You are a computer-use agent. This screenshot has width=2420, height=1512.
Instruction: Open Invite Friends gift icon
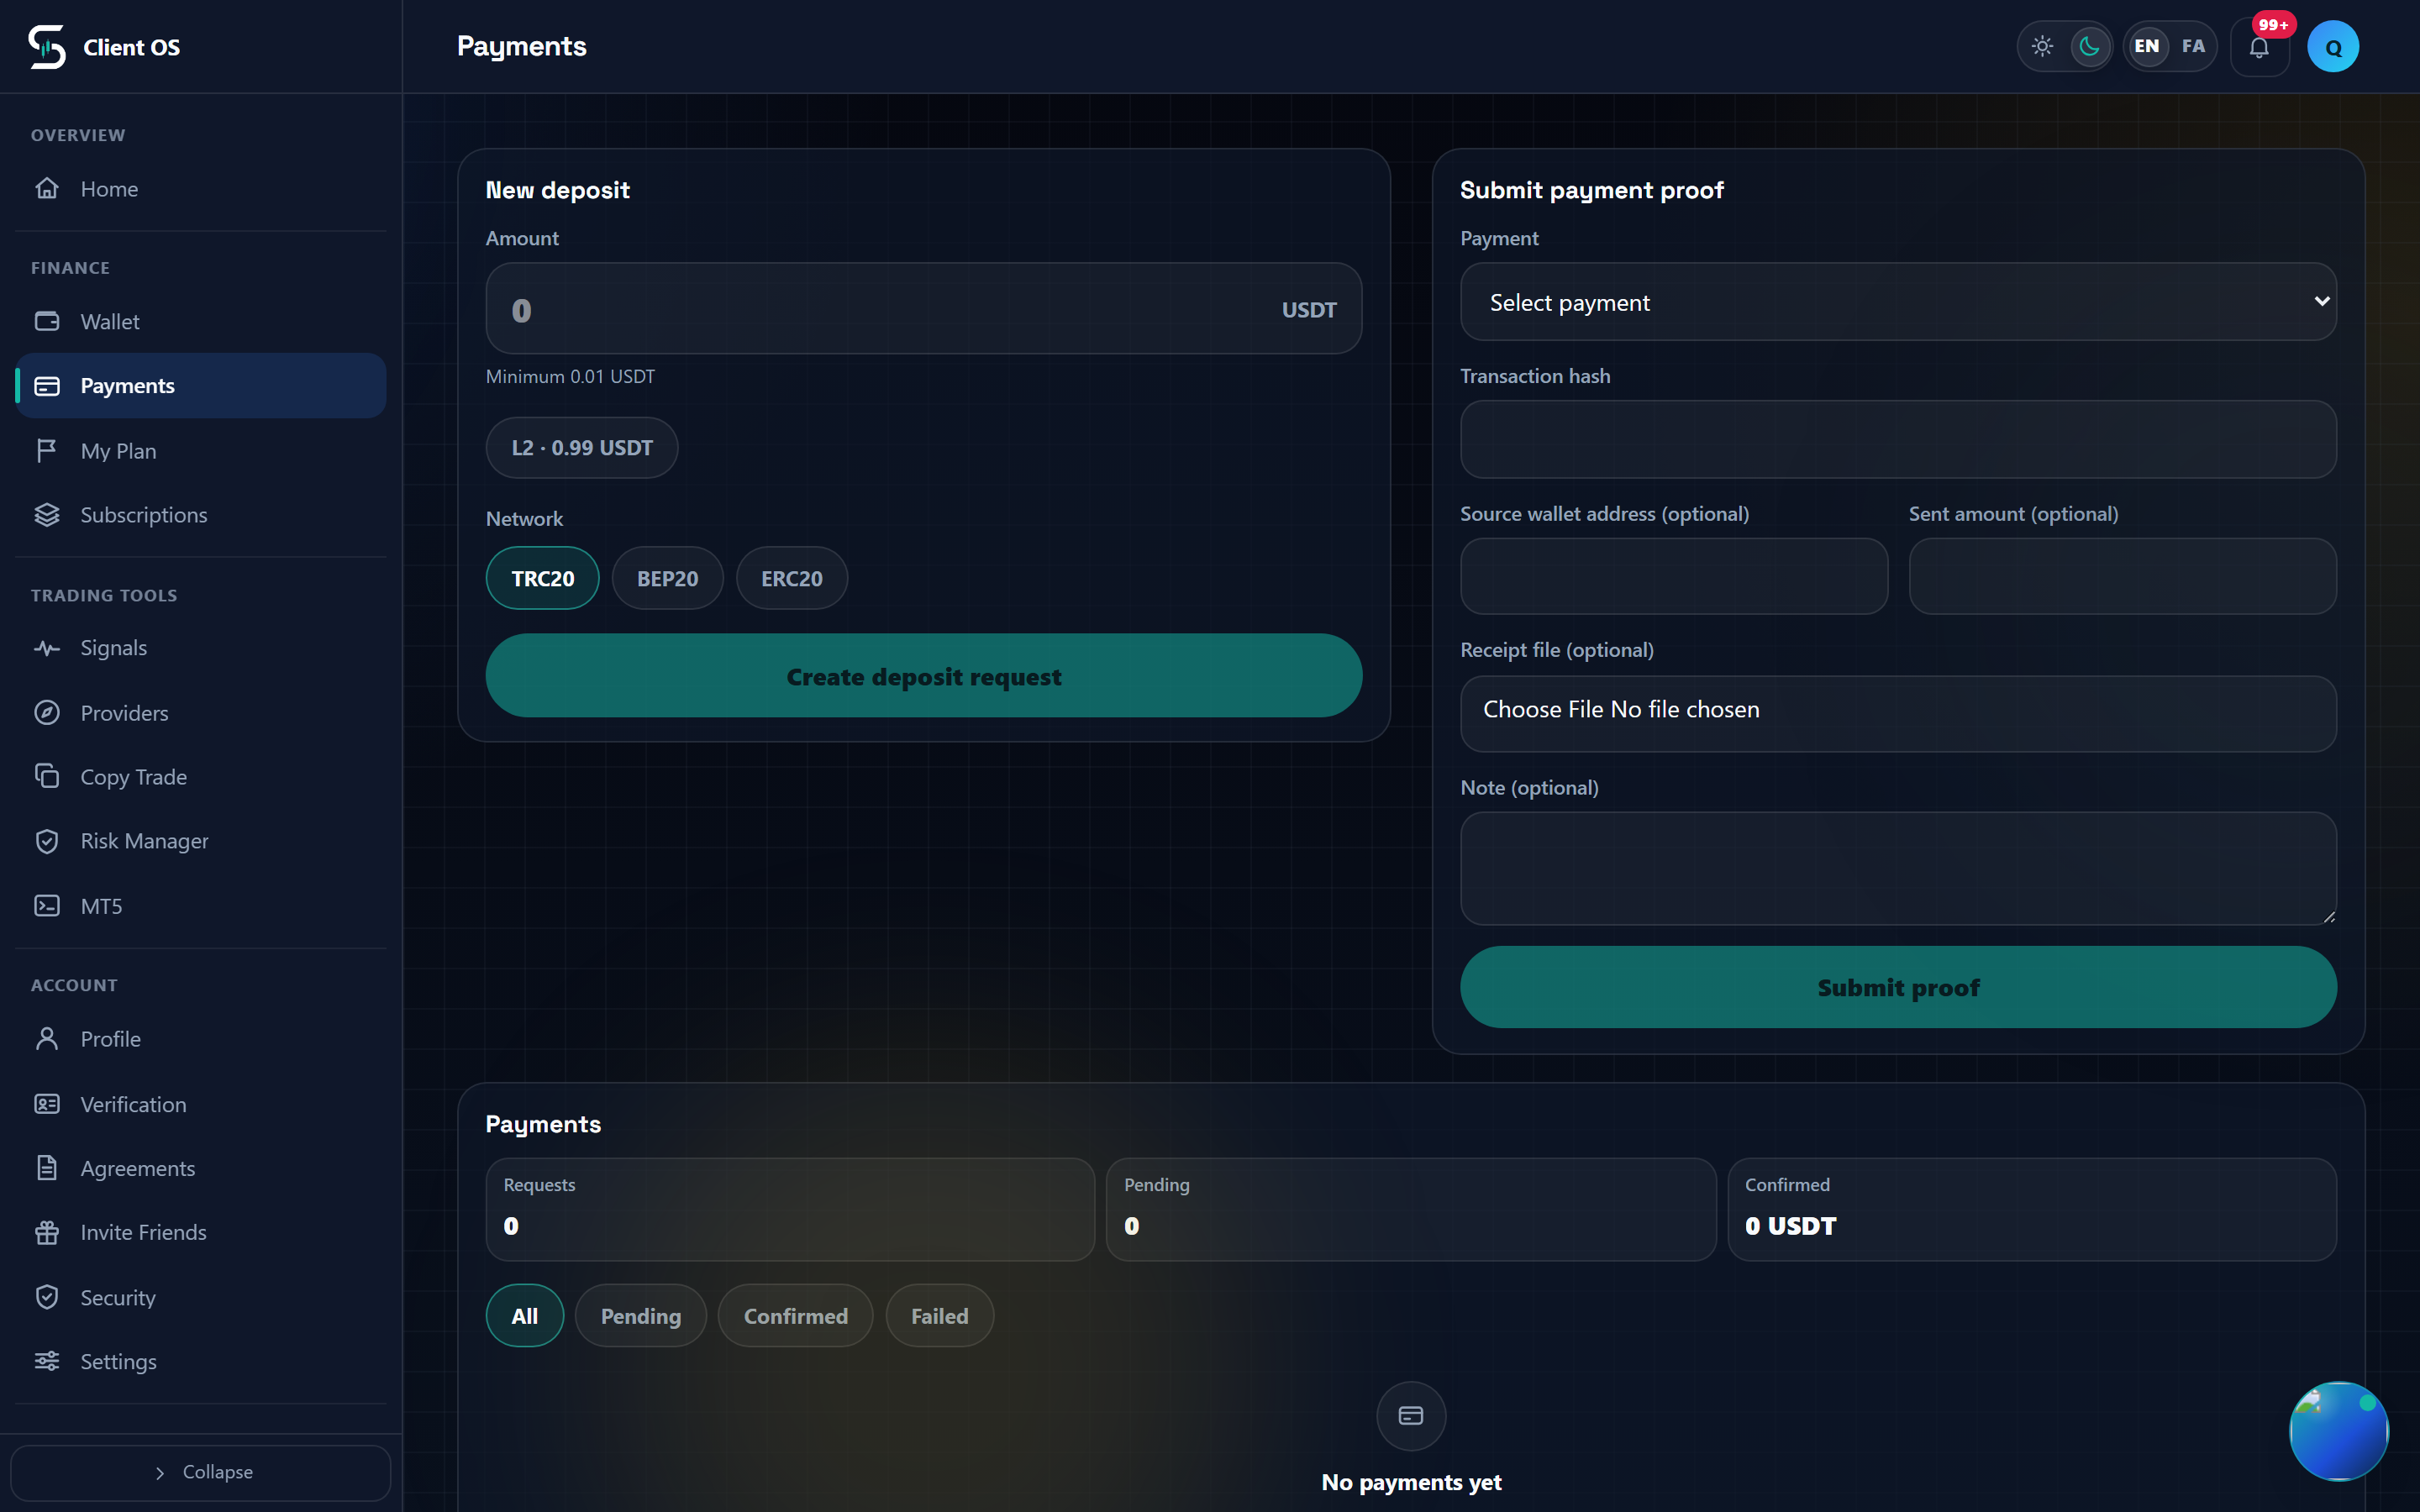[x=47, y=1232]
